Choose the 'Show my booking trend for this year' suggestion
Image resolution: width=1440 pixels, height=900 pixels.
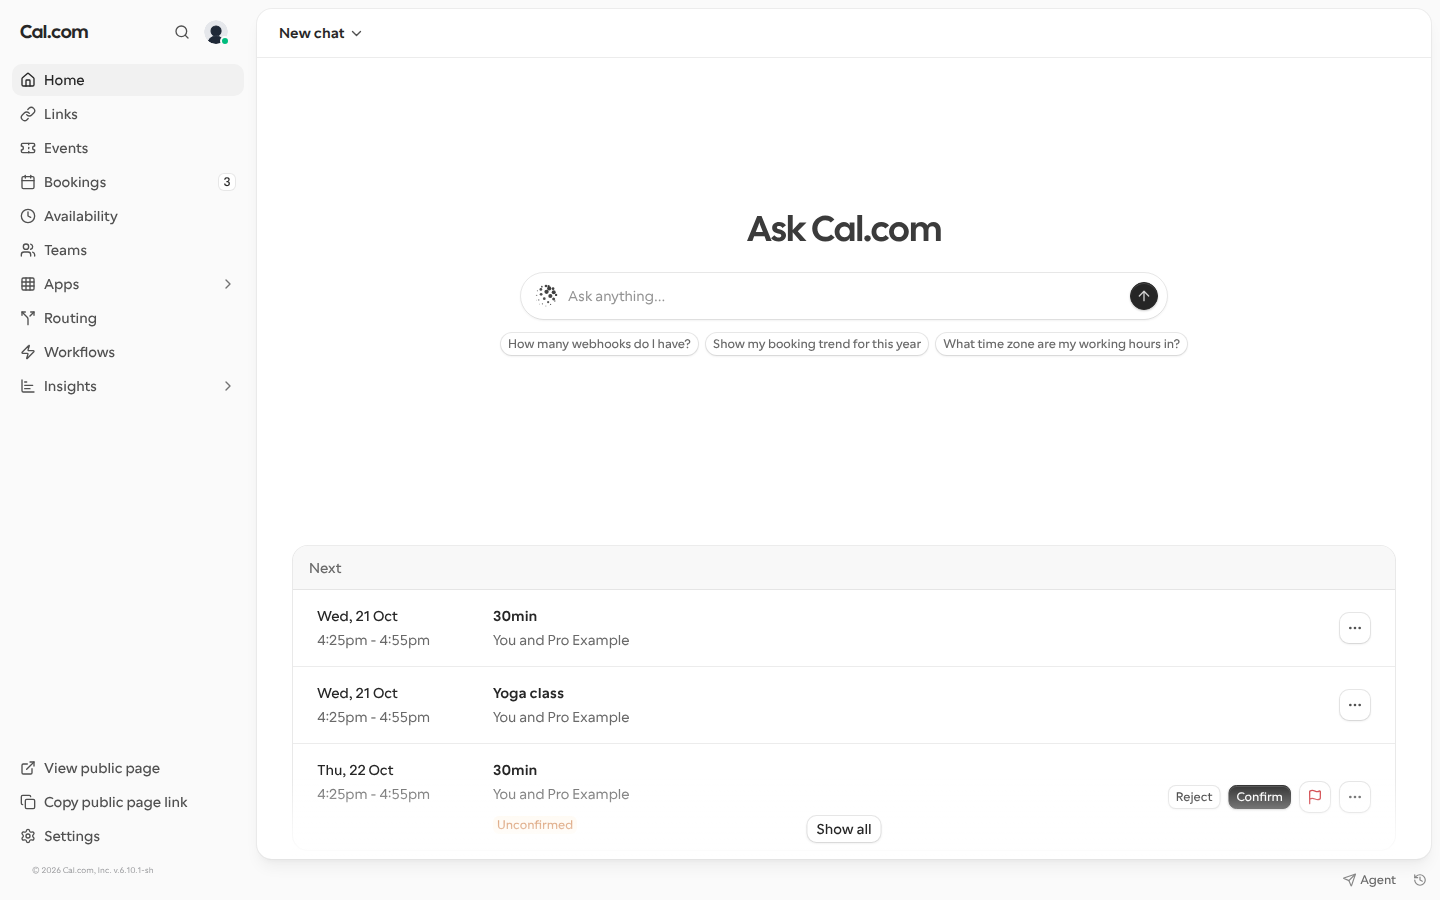tap(817, 344)
